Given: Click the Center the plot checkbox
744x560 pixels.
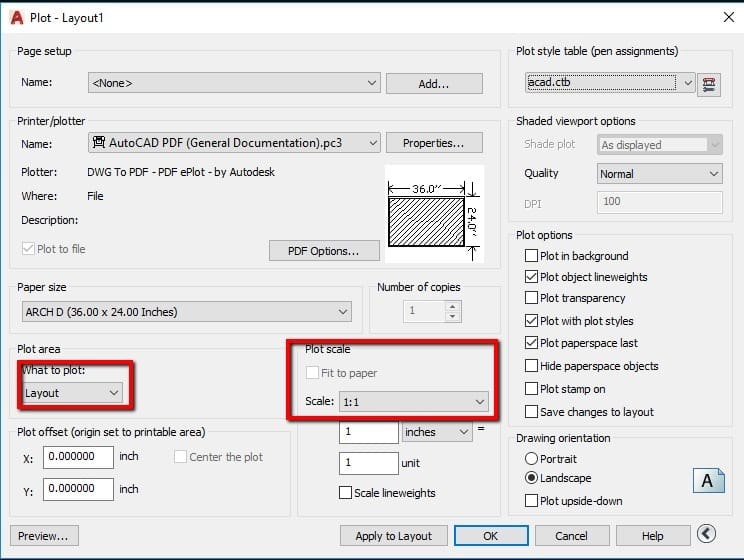Looking at the screenshot, I should pyautogui.click(x=180, y=457).
